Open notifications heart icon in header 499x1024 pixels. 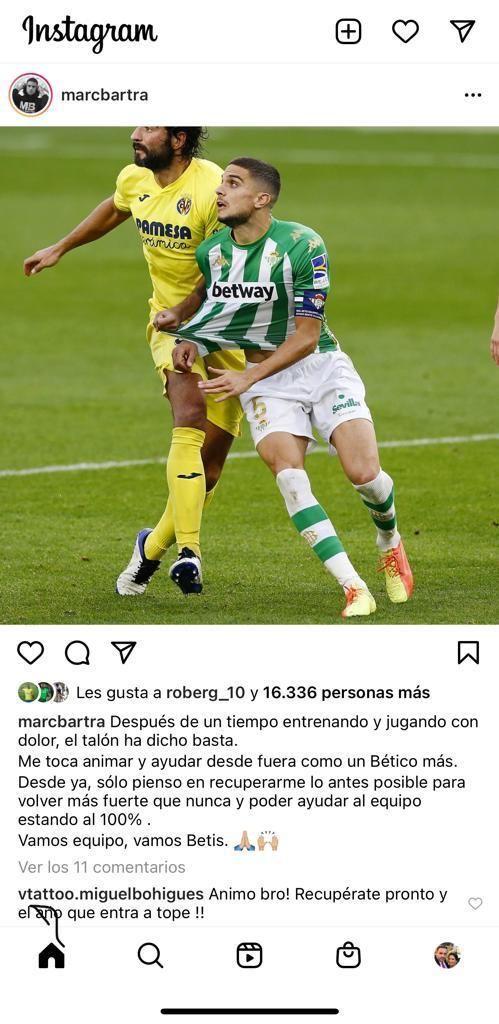coord(405,31)
